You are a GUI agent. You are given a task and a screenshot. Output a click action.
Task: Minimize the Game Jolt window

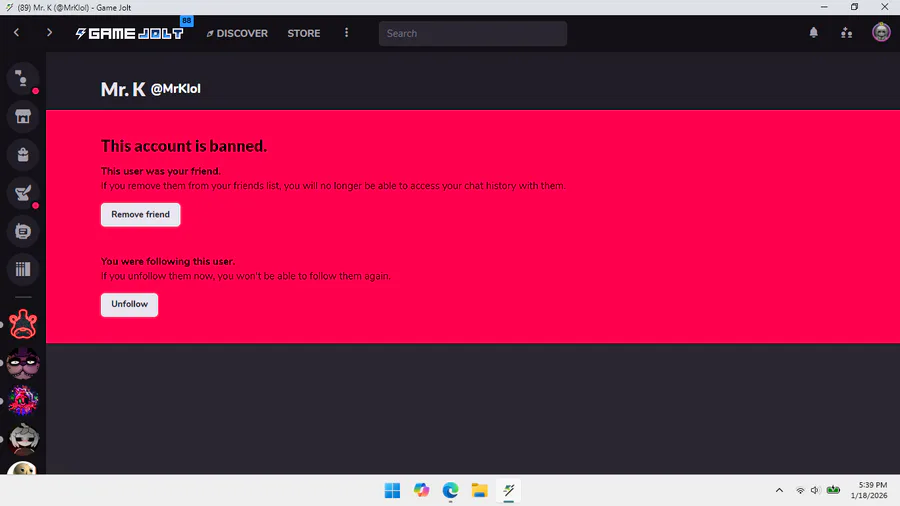824,7
